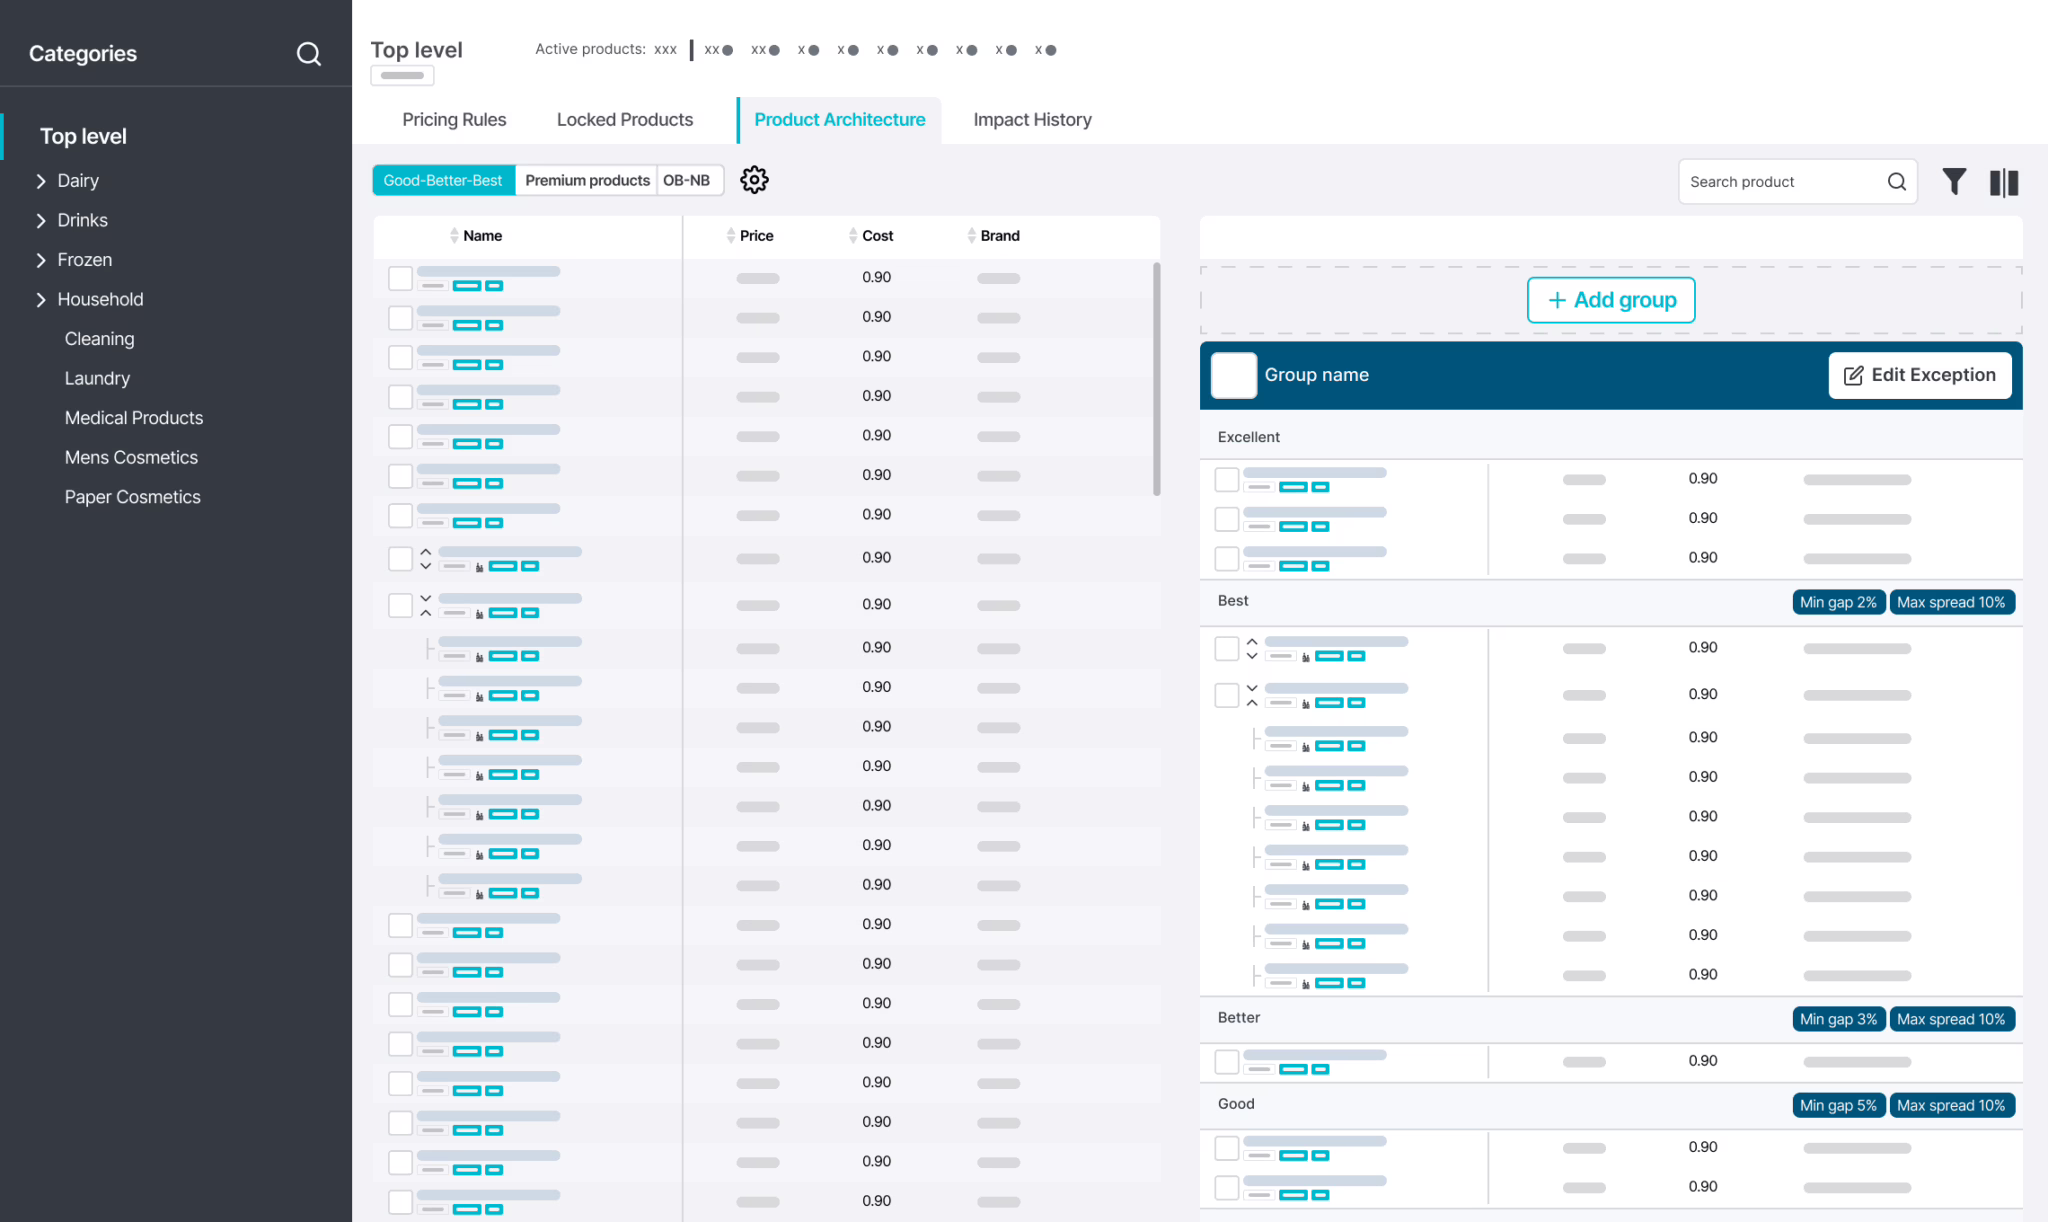Check the first product row checkbox in left table
The width and height of the screenshot is (2048, 1222).
click(x=400, y=278)
